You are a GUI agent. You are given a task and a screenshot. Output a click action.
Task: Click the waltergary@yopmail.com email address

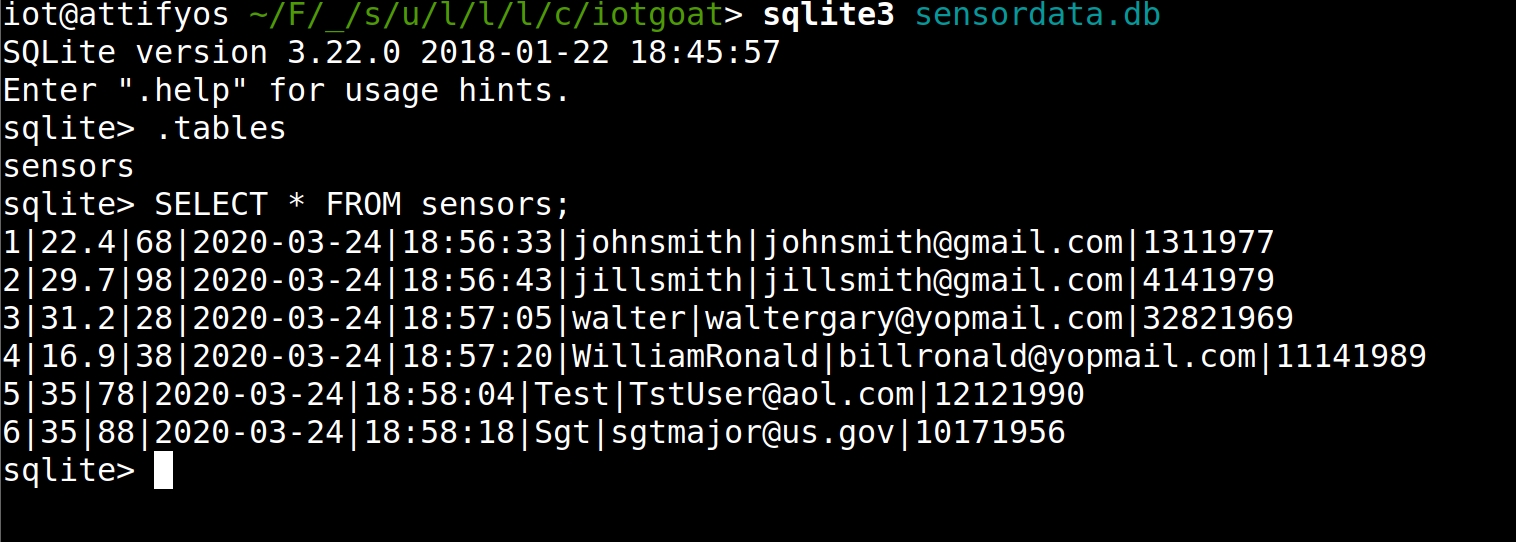click(x=914, y=319)
